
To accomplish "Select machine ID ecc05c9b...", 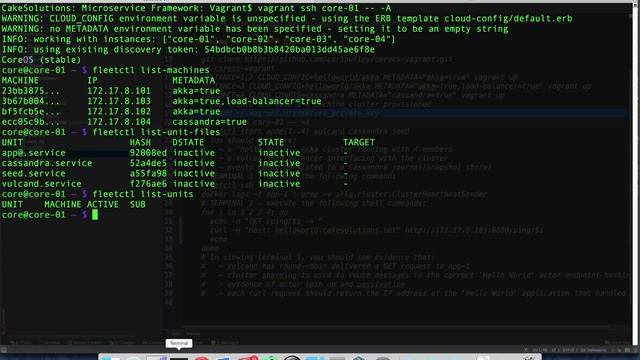I will click(31, 122).
